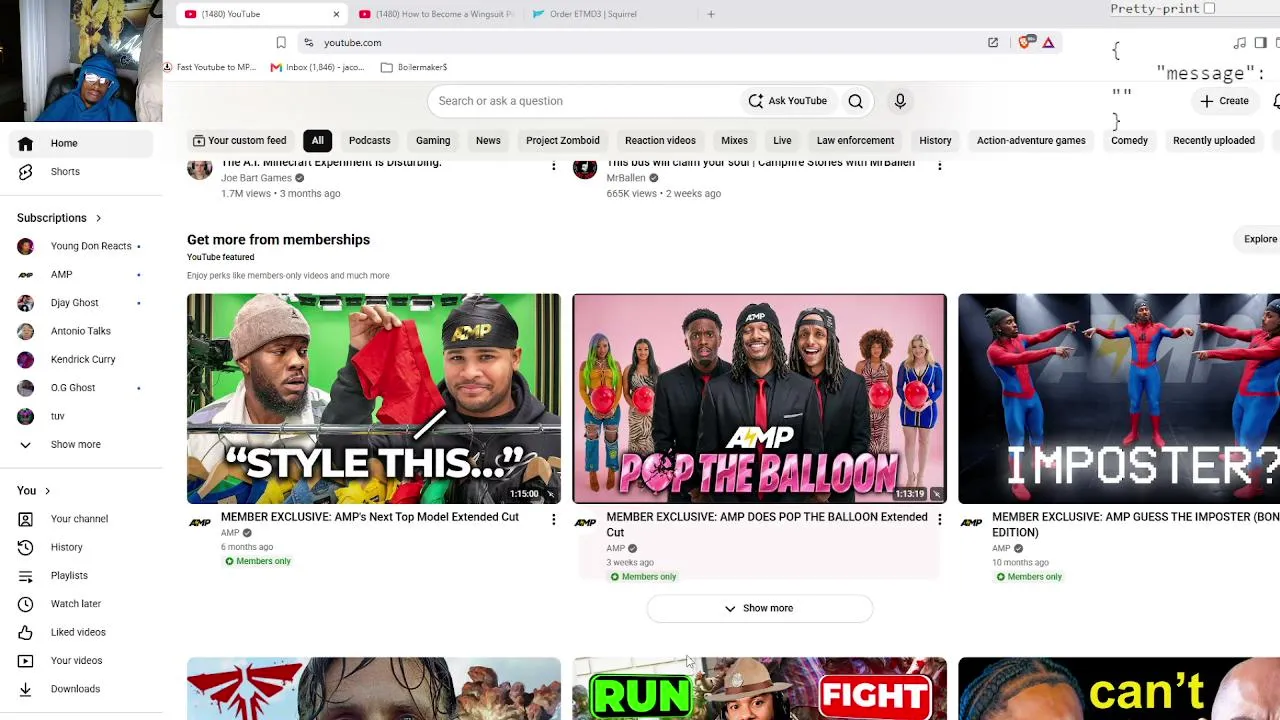Click the youtube.com address bar URL
Screen dimensions: 1280x720
click(x=353, y=43)
